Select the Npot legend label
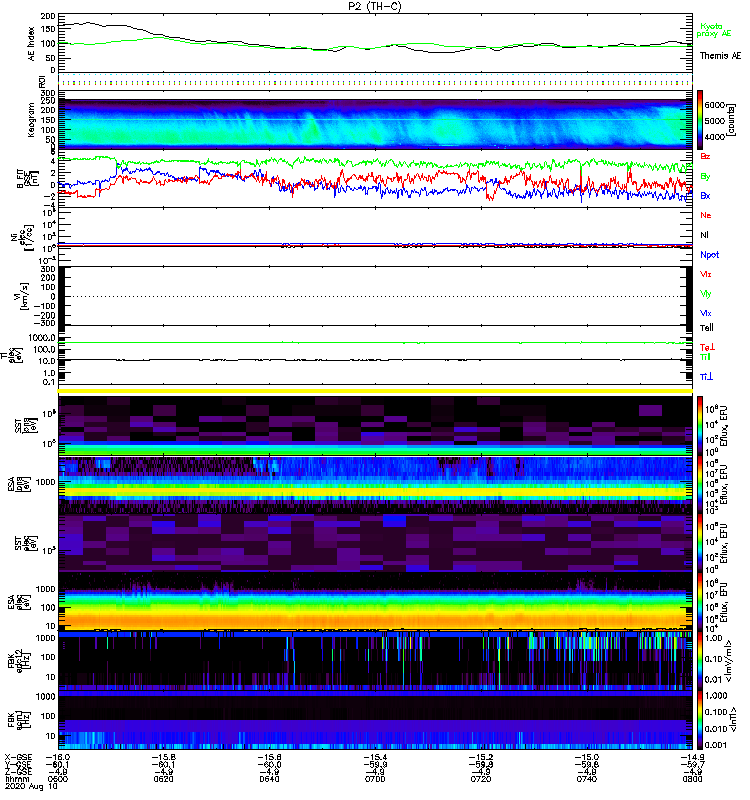 (x=708, y=255)
